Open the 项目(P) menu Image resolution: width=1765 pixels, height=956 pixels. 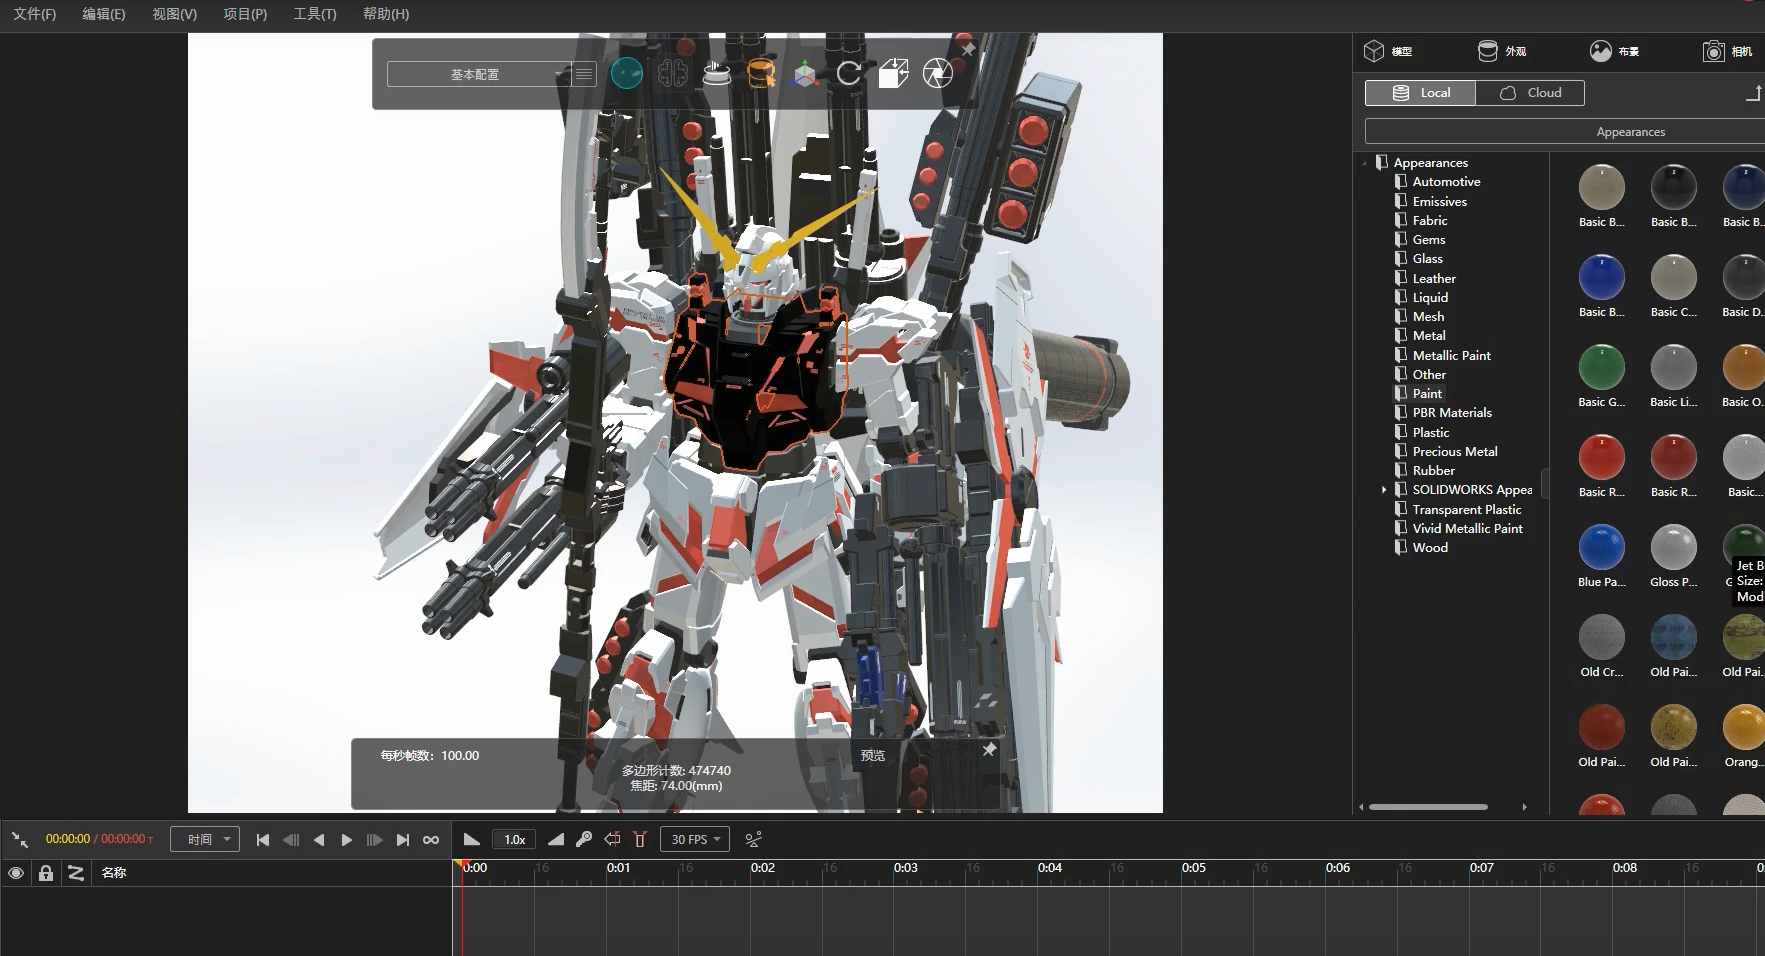pyautogui.click(x=245, y=14)
